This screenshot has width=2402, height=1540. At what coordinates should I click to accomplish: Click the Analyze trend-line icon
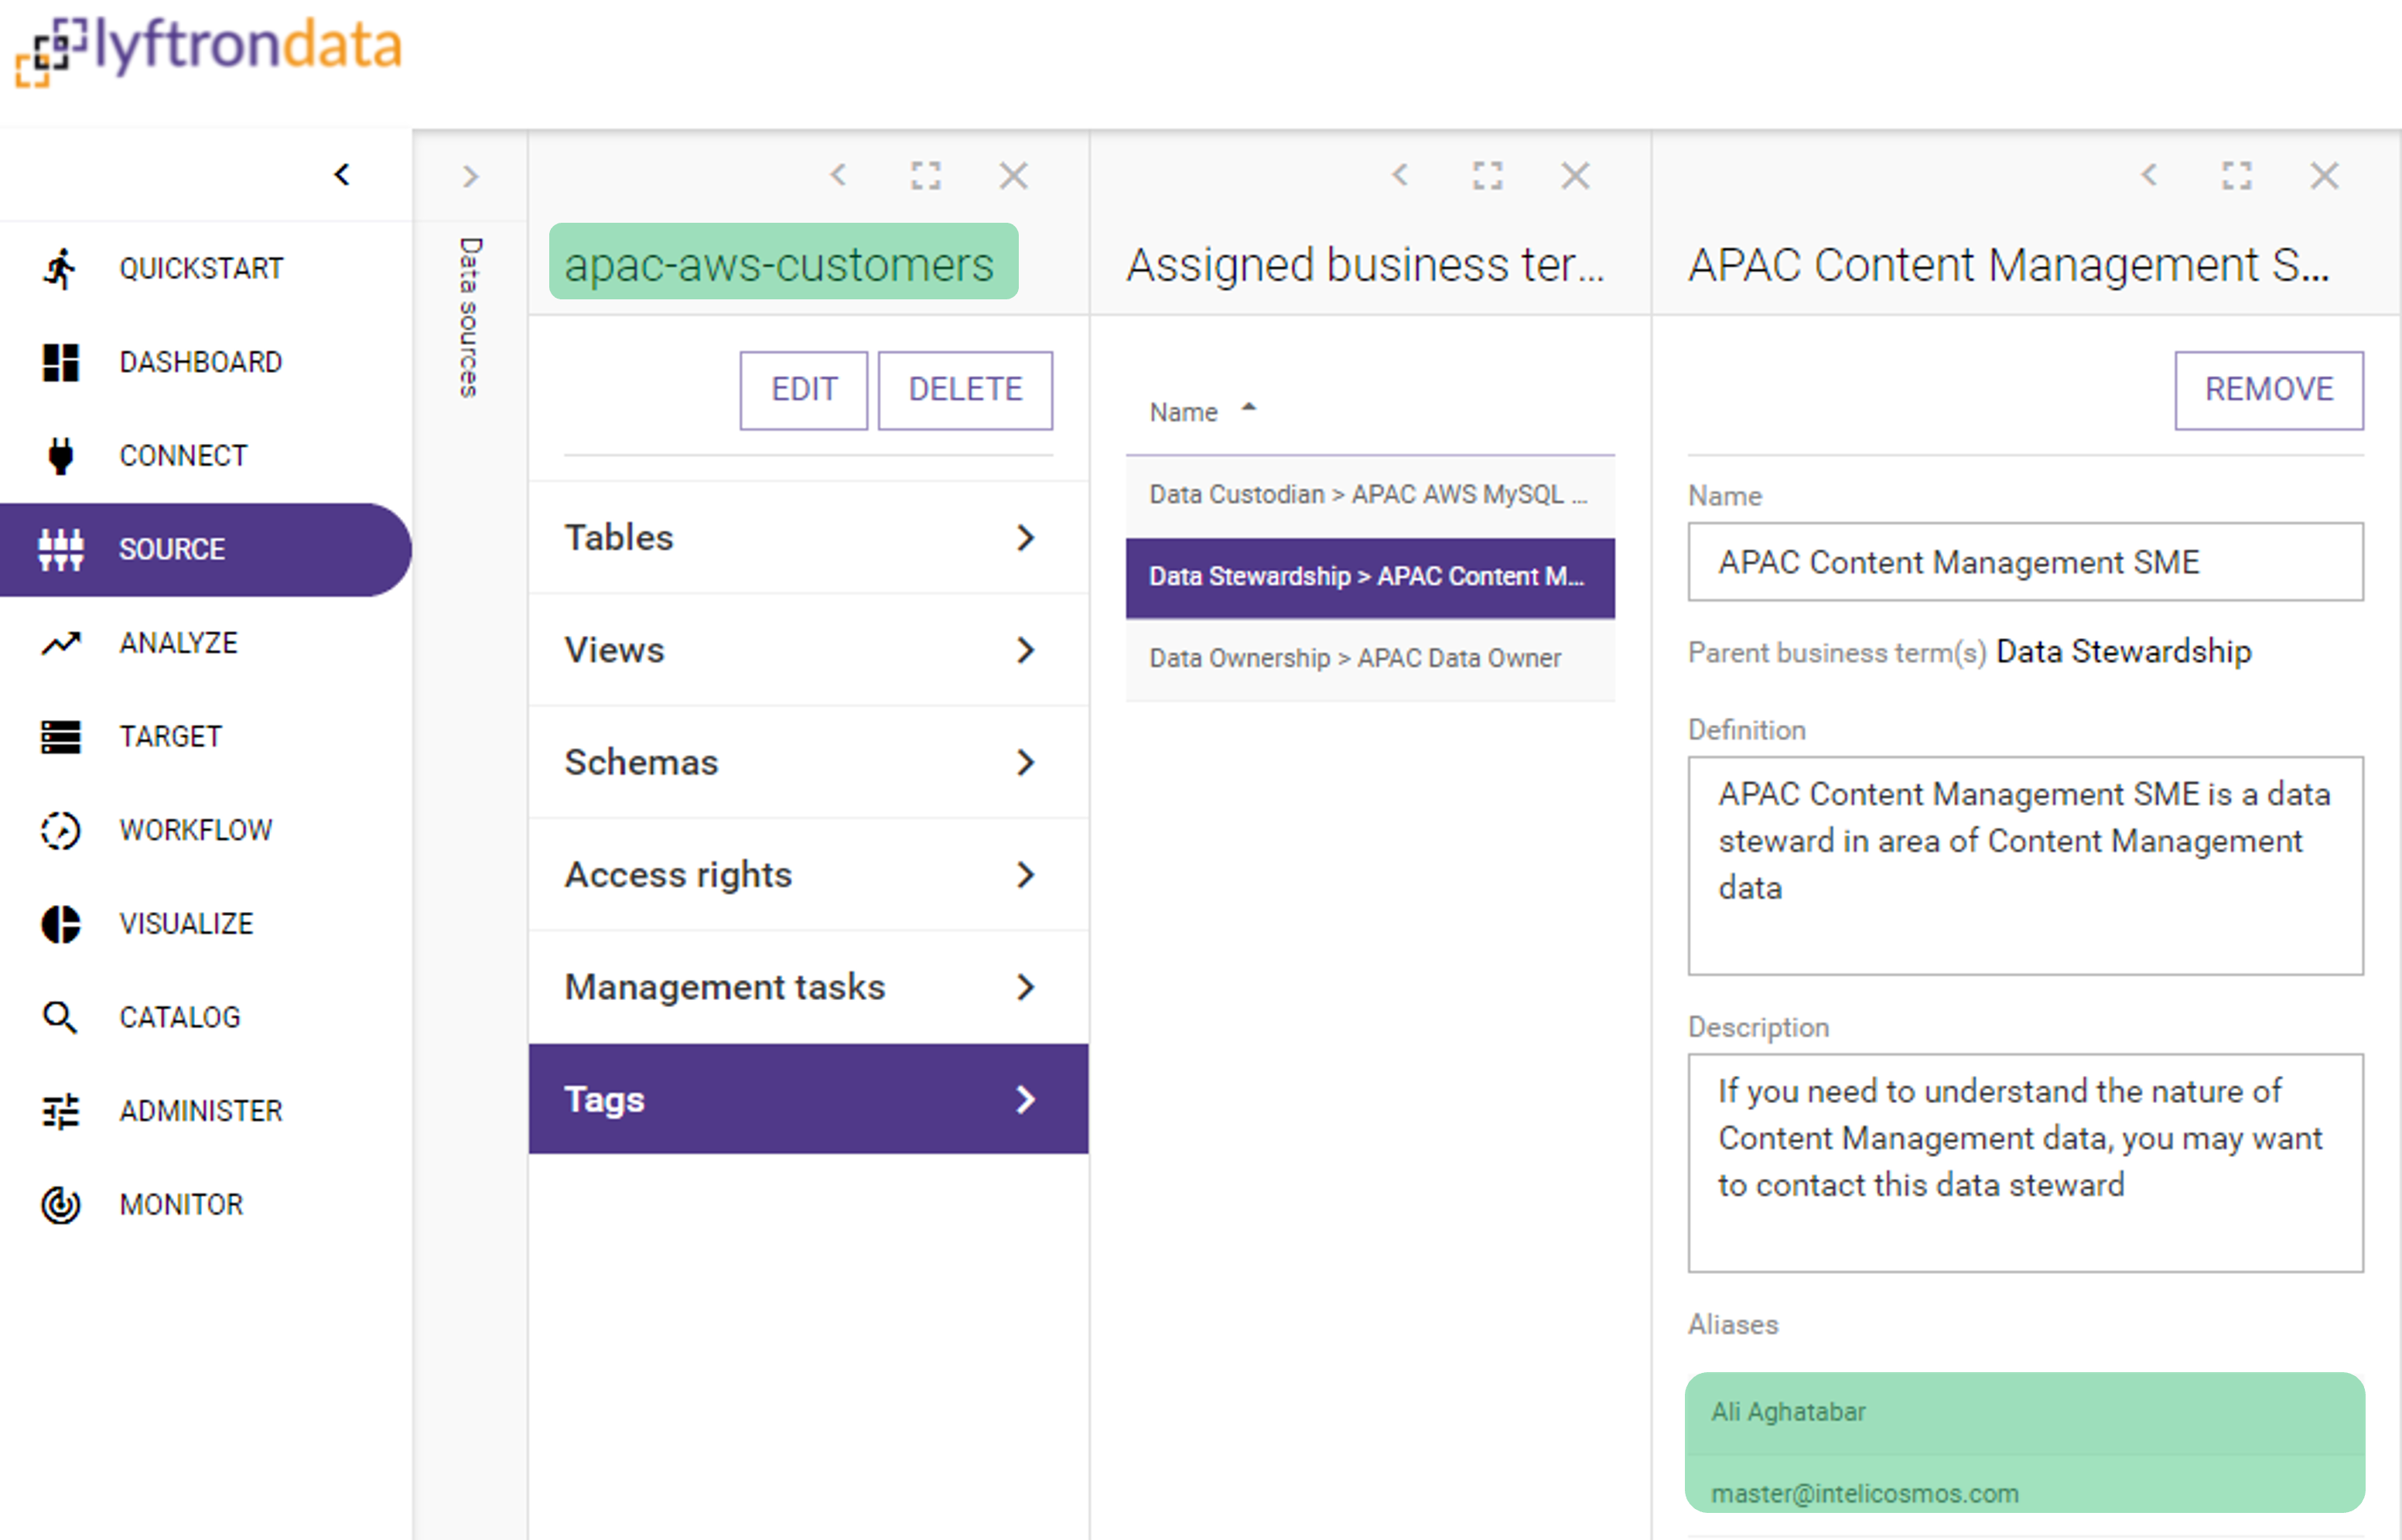60,643
